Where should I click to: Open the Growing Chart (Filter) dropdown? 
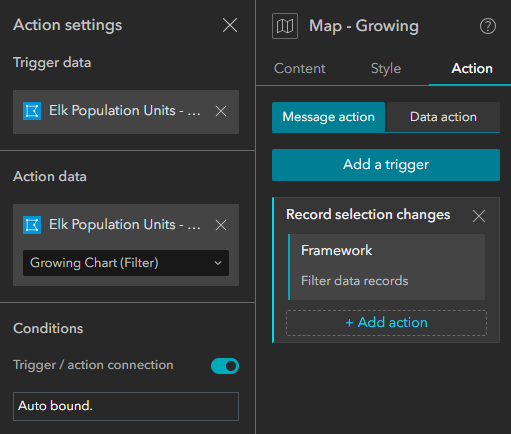[126, 263]
